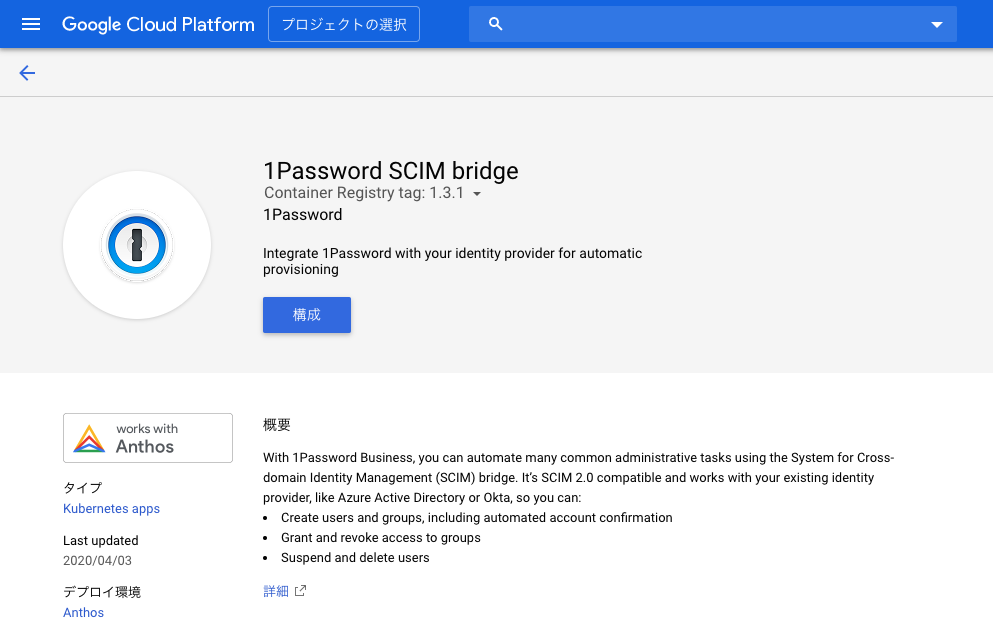993x625 pixels.
Task: Click the 1Password SCIM bridge title
Action: (390, 170)
